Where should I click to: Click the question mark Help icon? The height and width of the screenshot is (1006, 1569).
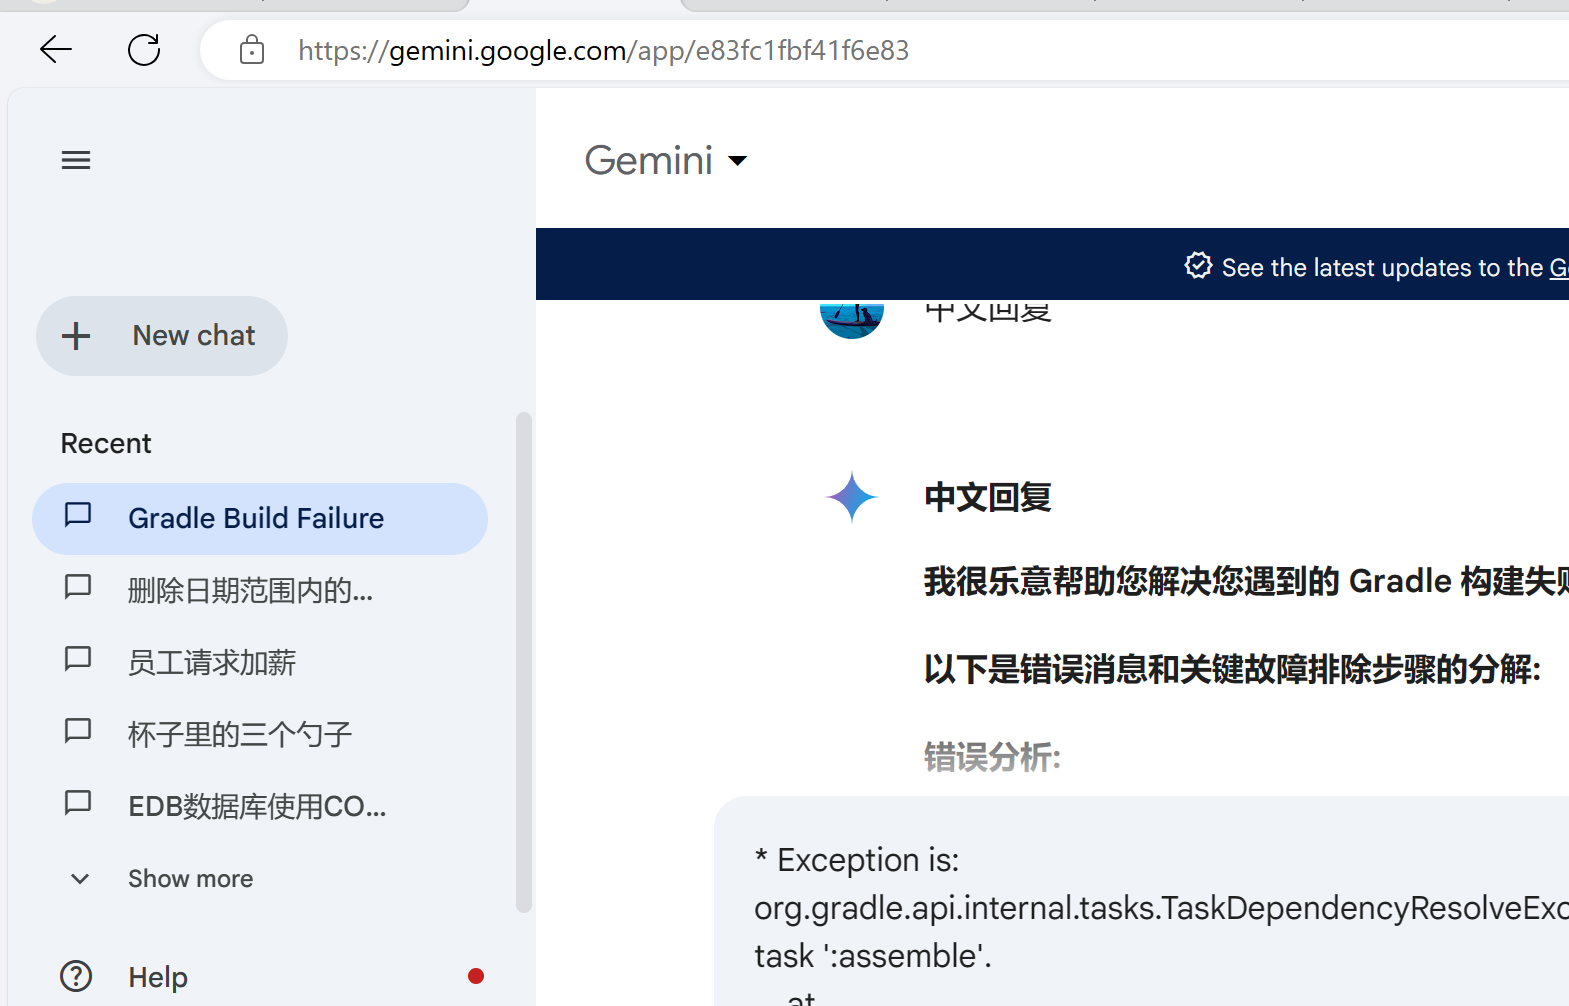coord(76,976)
